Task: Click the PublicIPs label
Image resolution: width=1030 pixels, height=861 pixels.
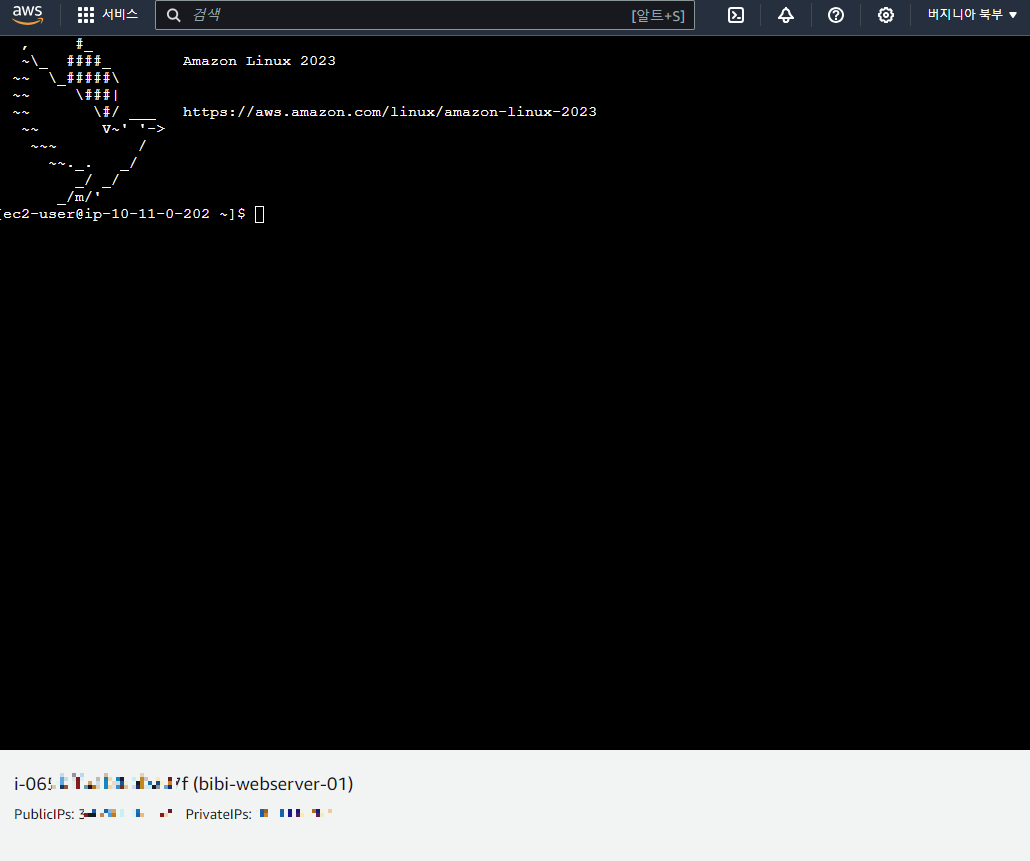Action: (x=44, y=814)
